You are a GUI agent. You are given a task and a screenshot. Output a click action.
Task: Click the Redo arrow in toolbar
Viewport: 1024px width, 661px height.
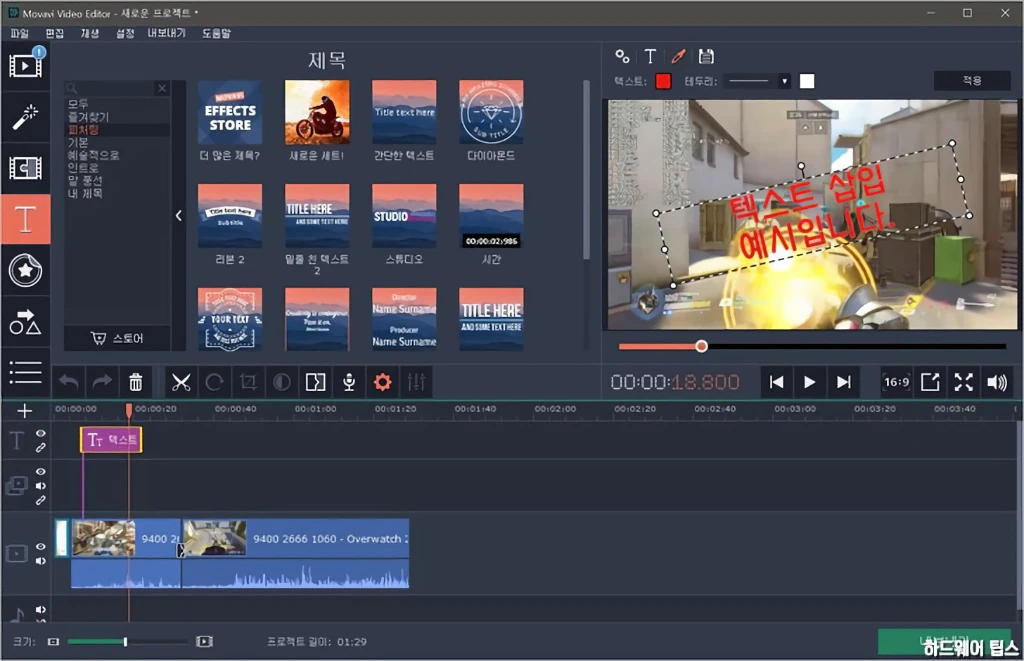pyautogui.click(x=102, y=382)
